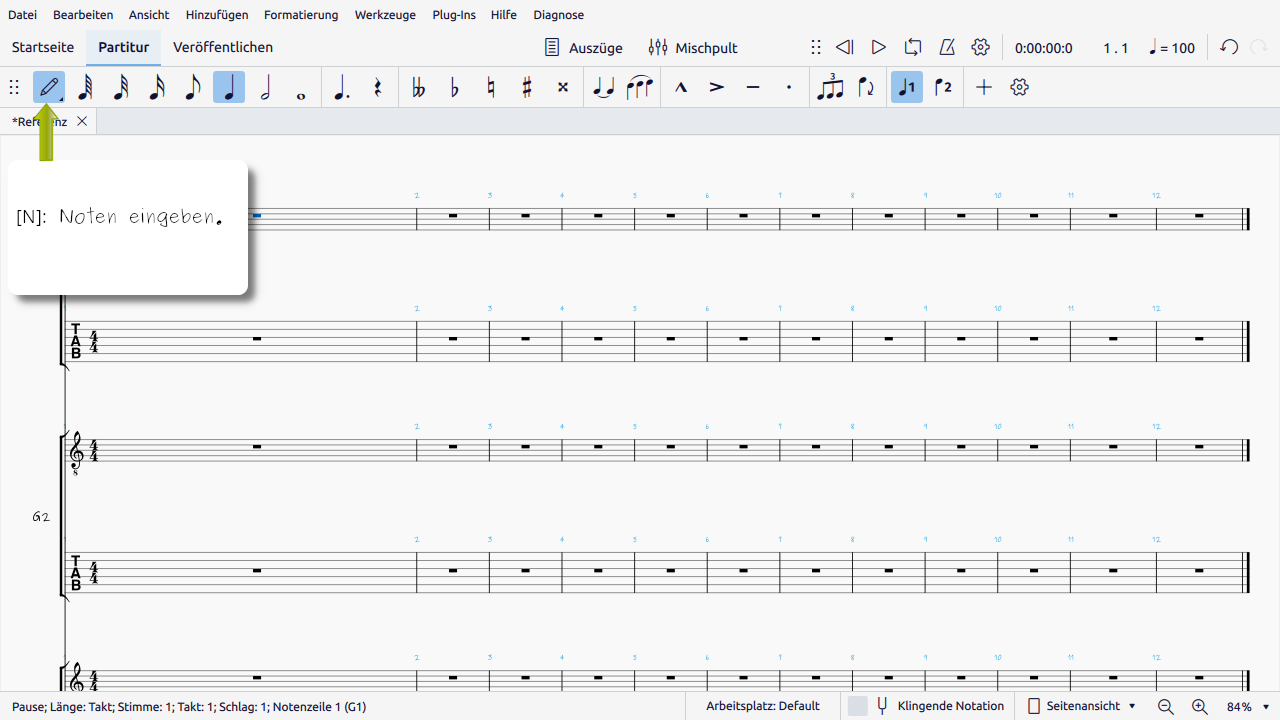Apply sharp accidental
The width and height of the screenshot is (1280, 720).
[x=527, y=87]
